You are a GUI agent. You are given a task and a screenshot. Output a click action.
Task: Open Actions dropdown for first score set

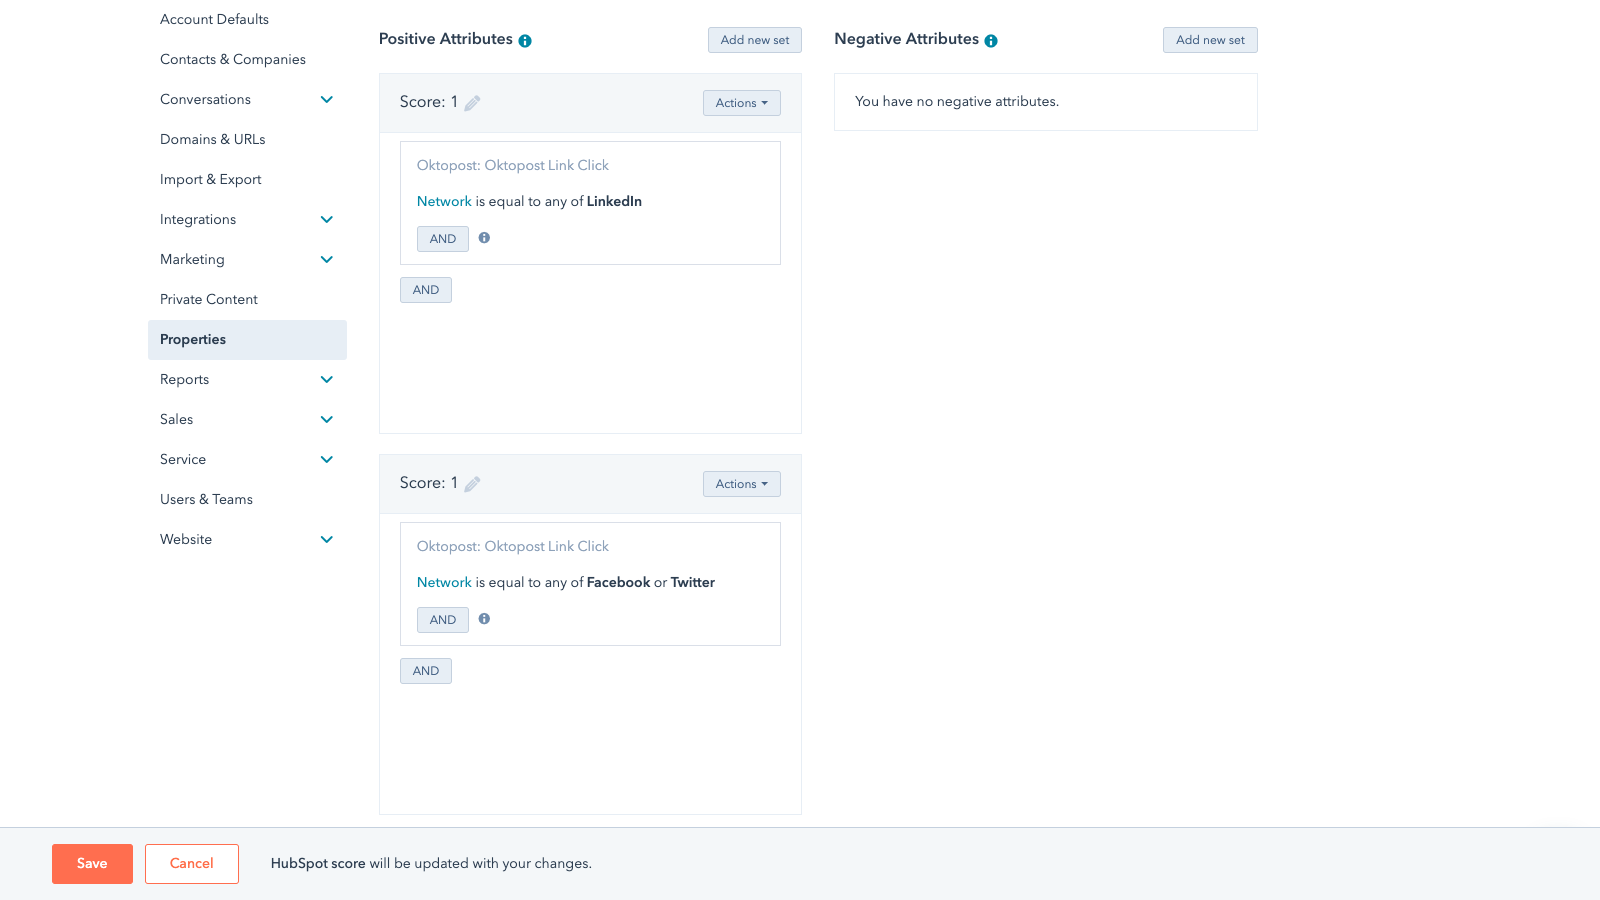click(741, 103)
